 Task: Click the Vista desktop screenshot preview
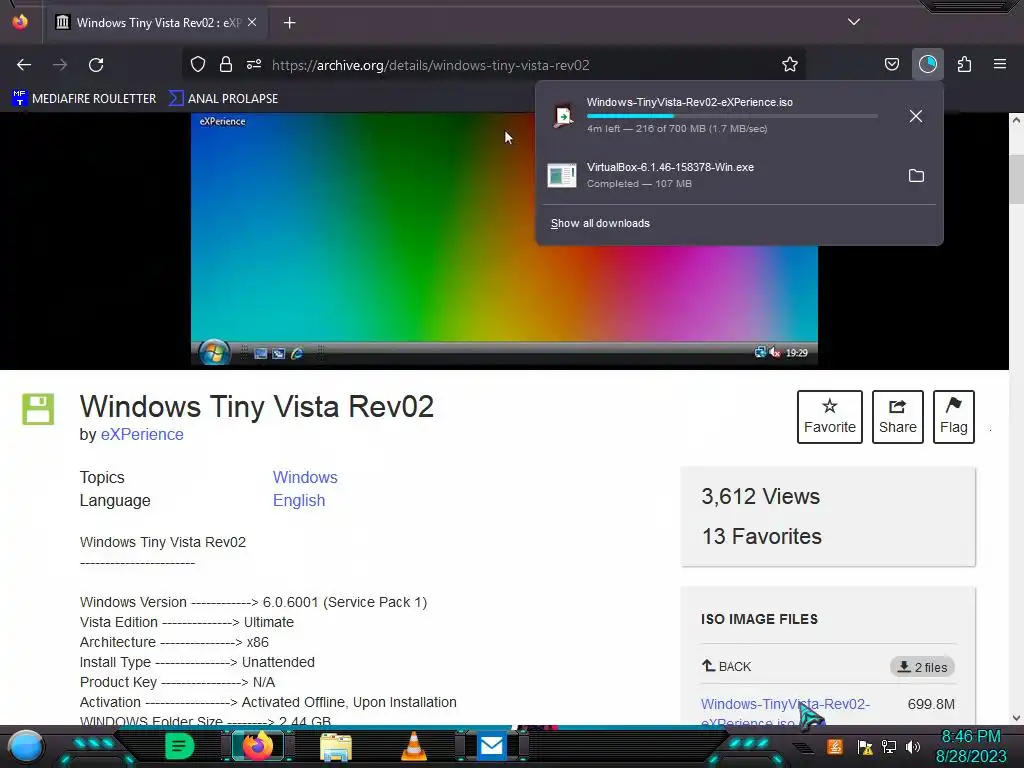(504, 239)
